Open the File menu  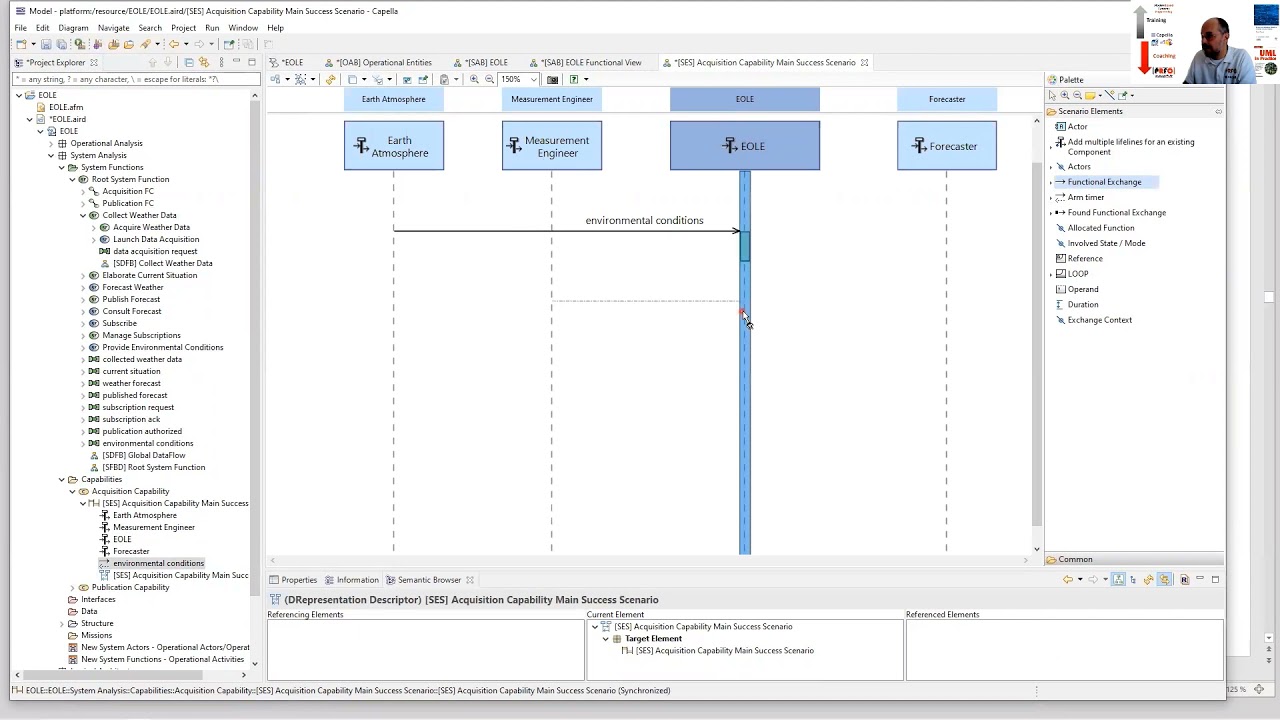click(x=20, y=28)
